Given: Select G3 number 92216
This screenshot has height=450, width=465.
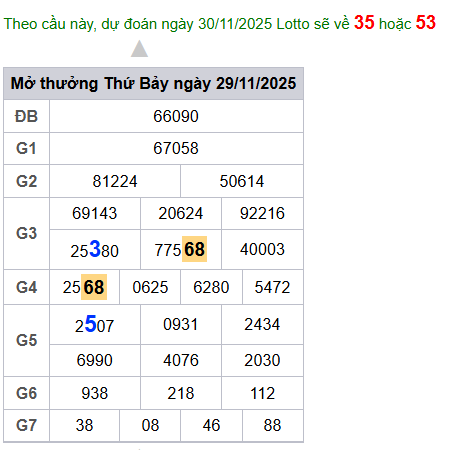Looking at the screenshot, I should tap(262, 213).
